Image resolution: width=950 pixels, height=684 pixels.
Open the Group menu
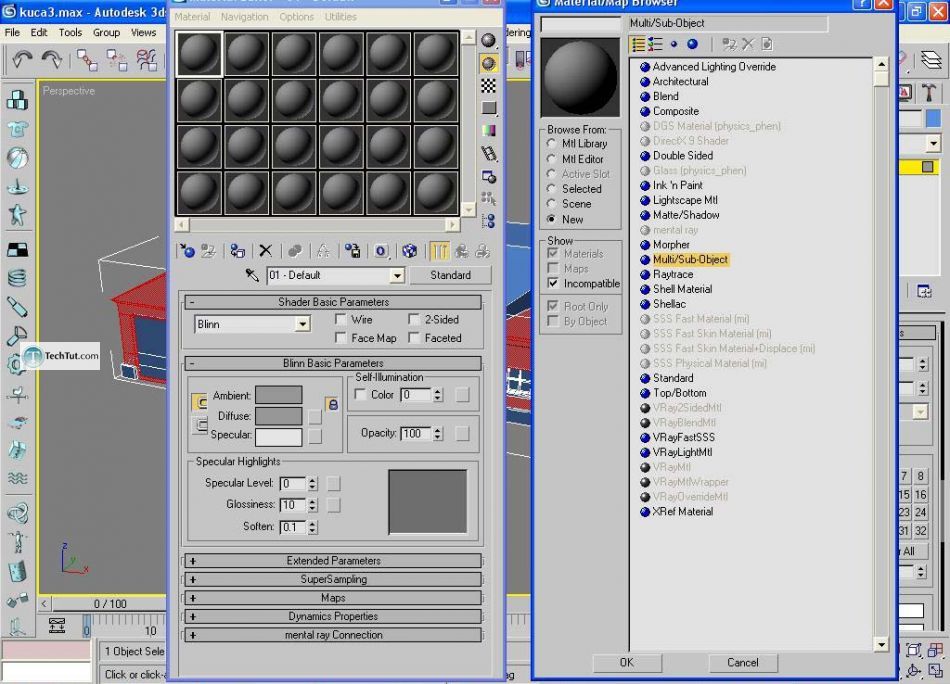pos(106,32)
